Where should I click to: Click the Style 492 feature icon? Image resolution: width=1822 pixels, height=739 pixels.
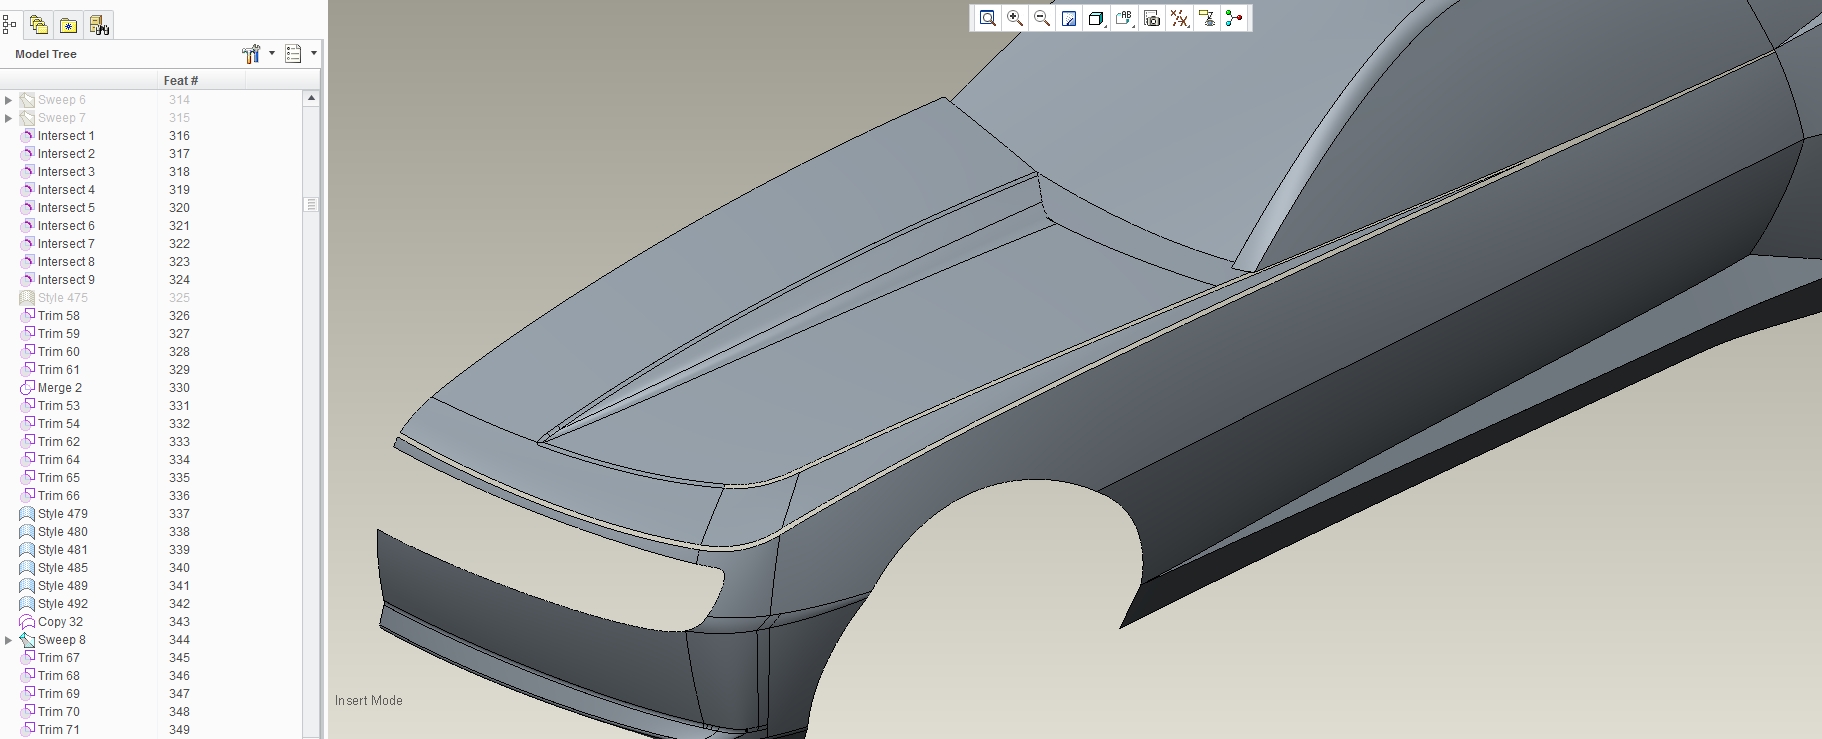27,604
